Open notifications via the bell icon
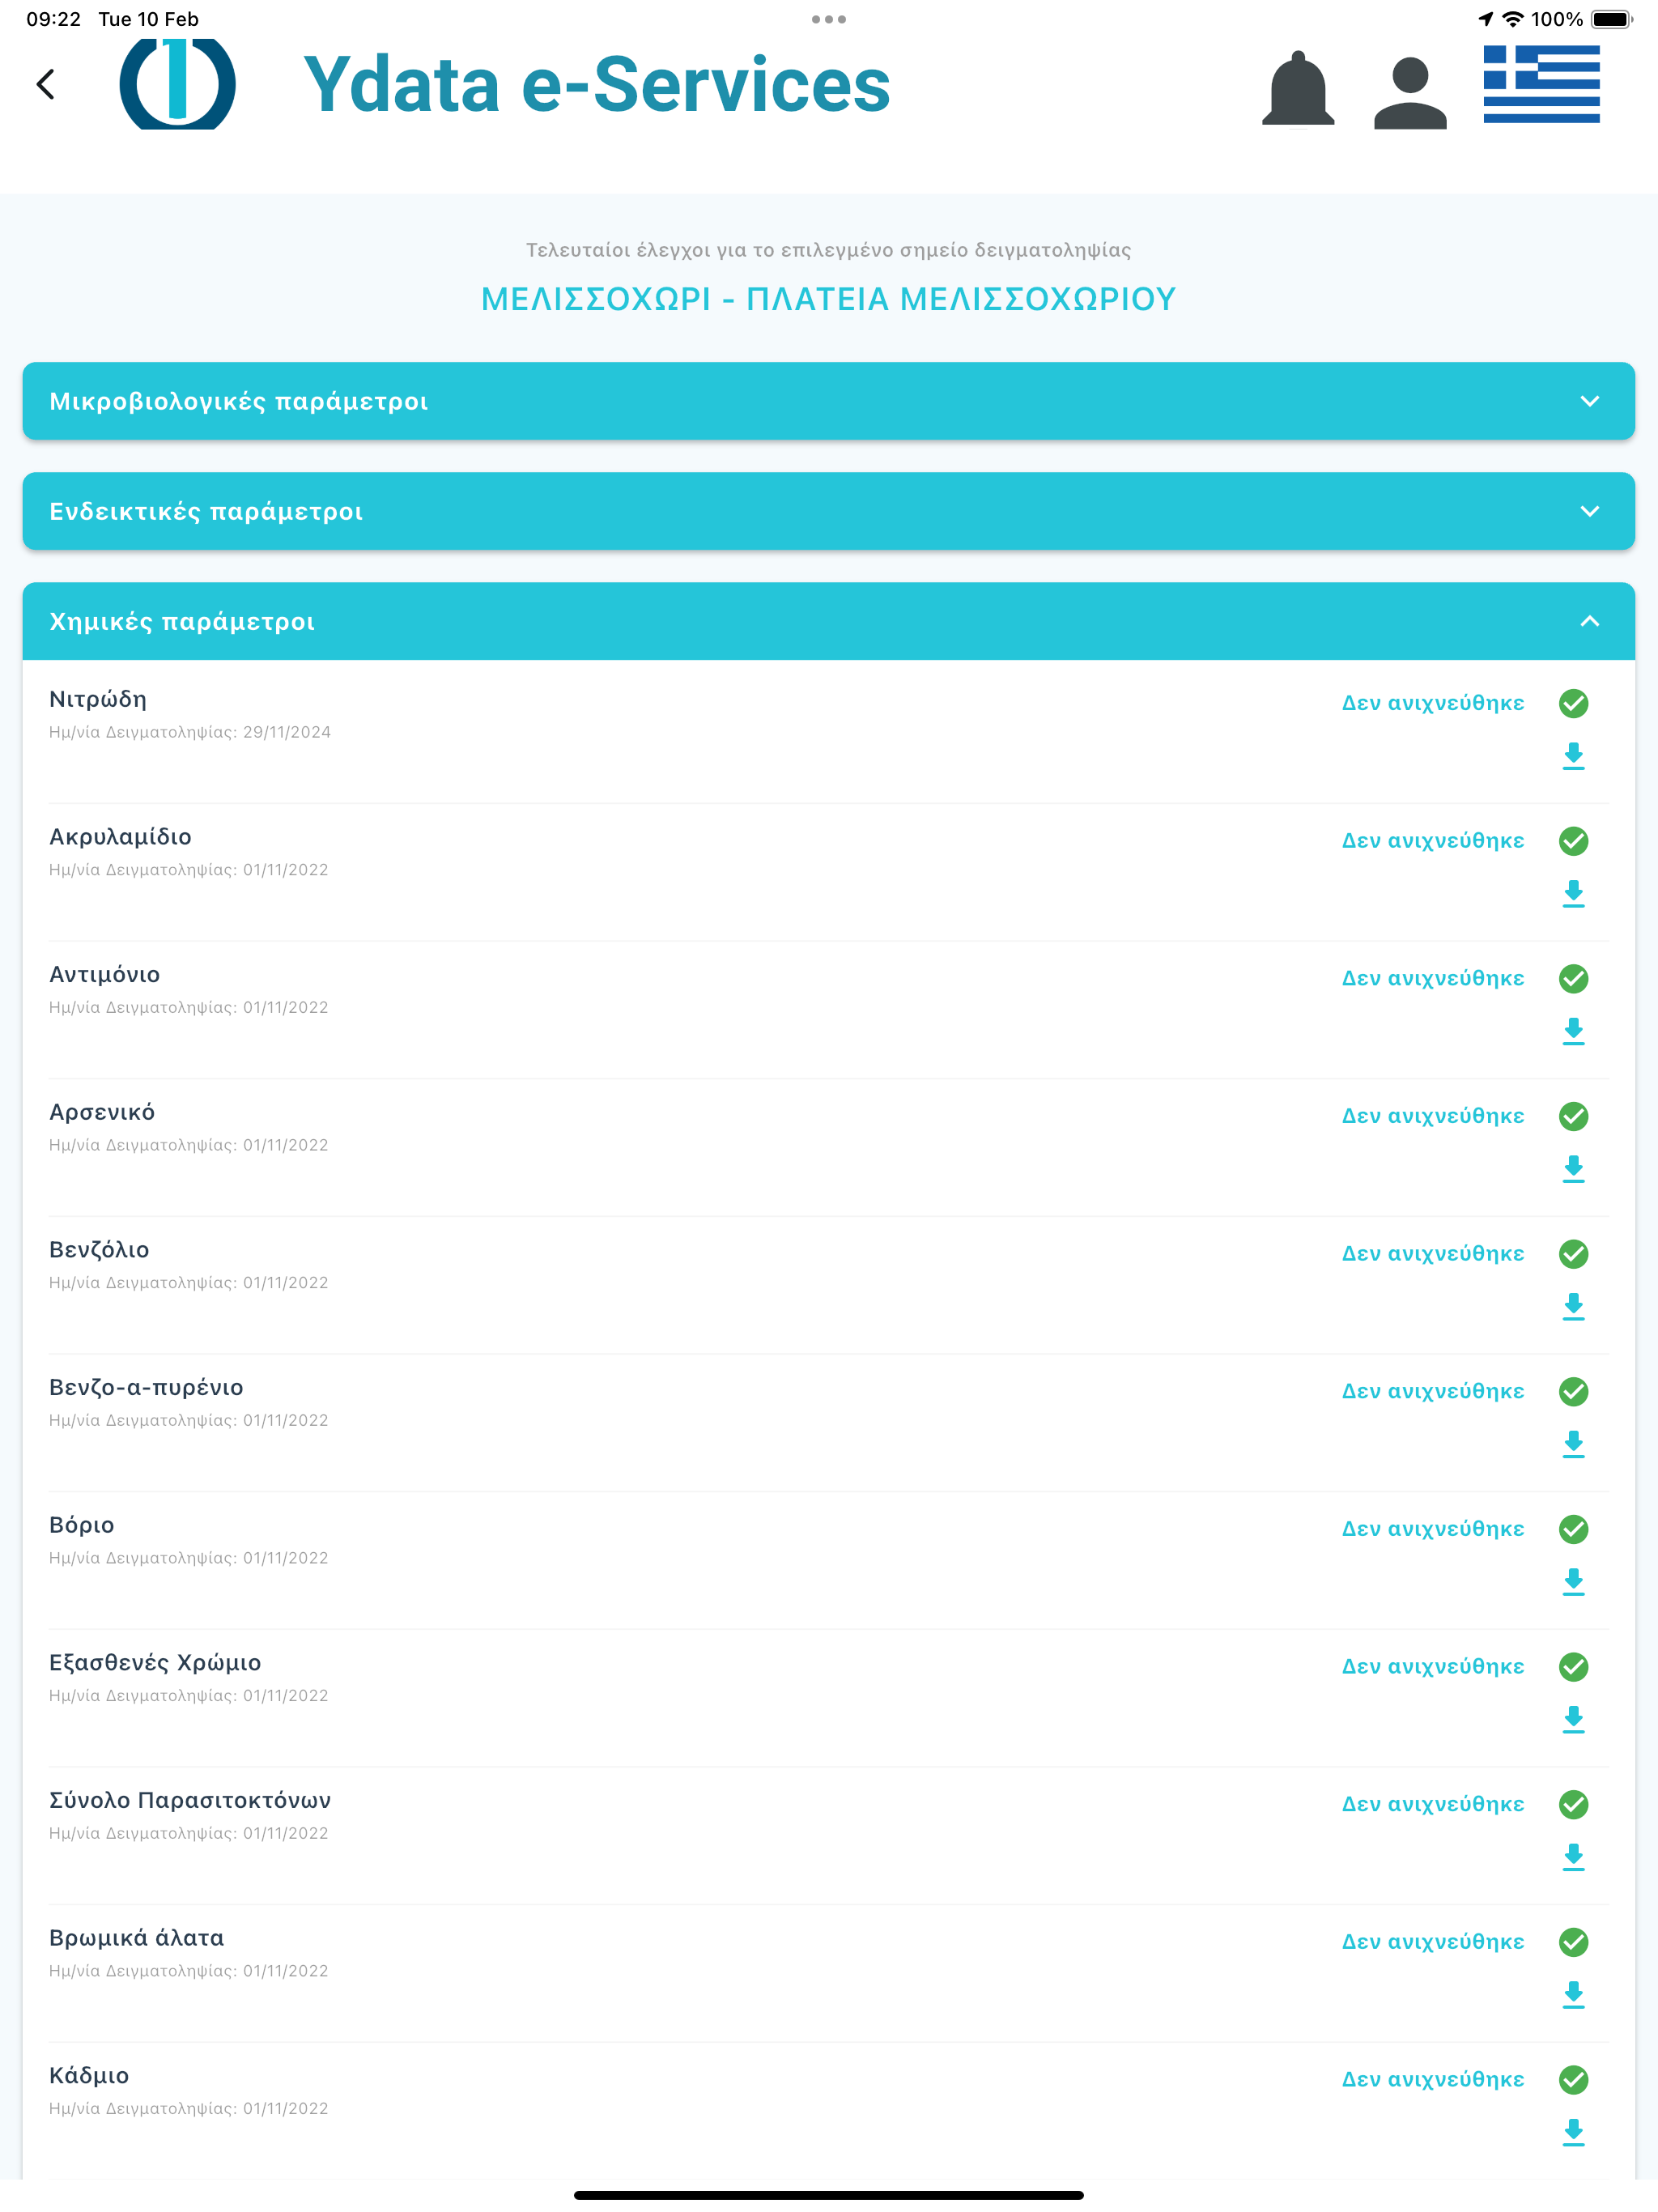The image size is (1658, 2212). coord(1298,89)
